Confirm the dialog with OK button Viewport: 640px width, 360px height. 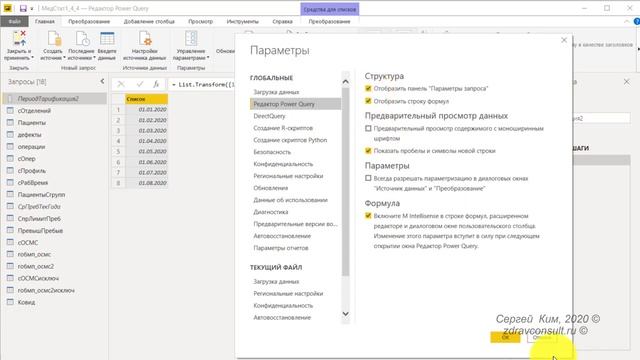(x=505, y=337)
